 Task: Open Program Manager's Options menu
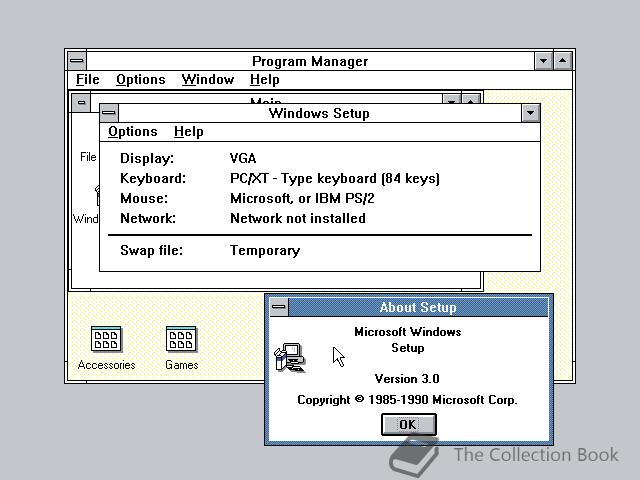coord(141,80)
